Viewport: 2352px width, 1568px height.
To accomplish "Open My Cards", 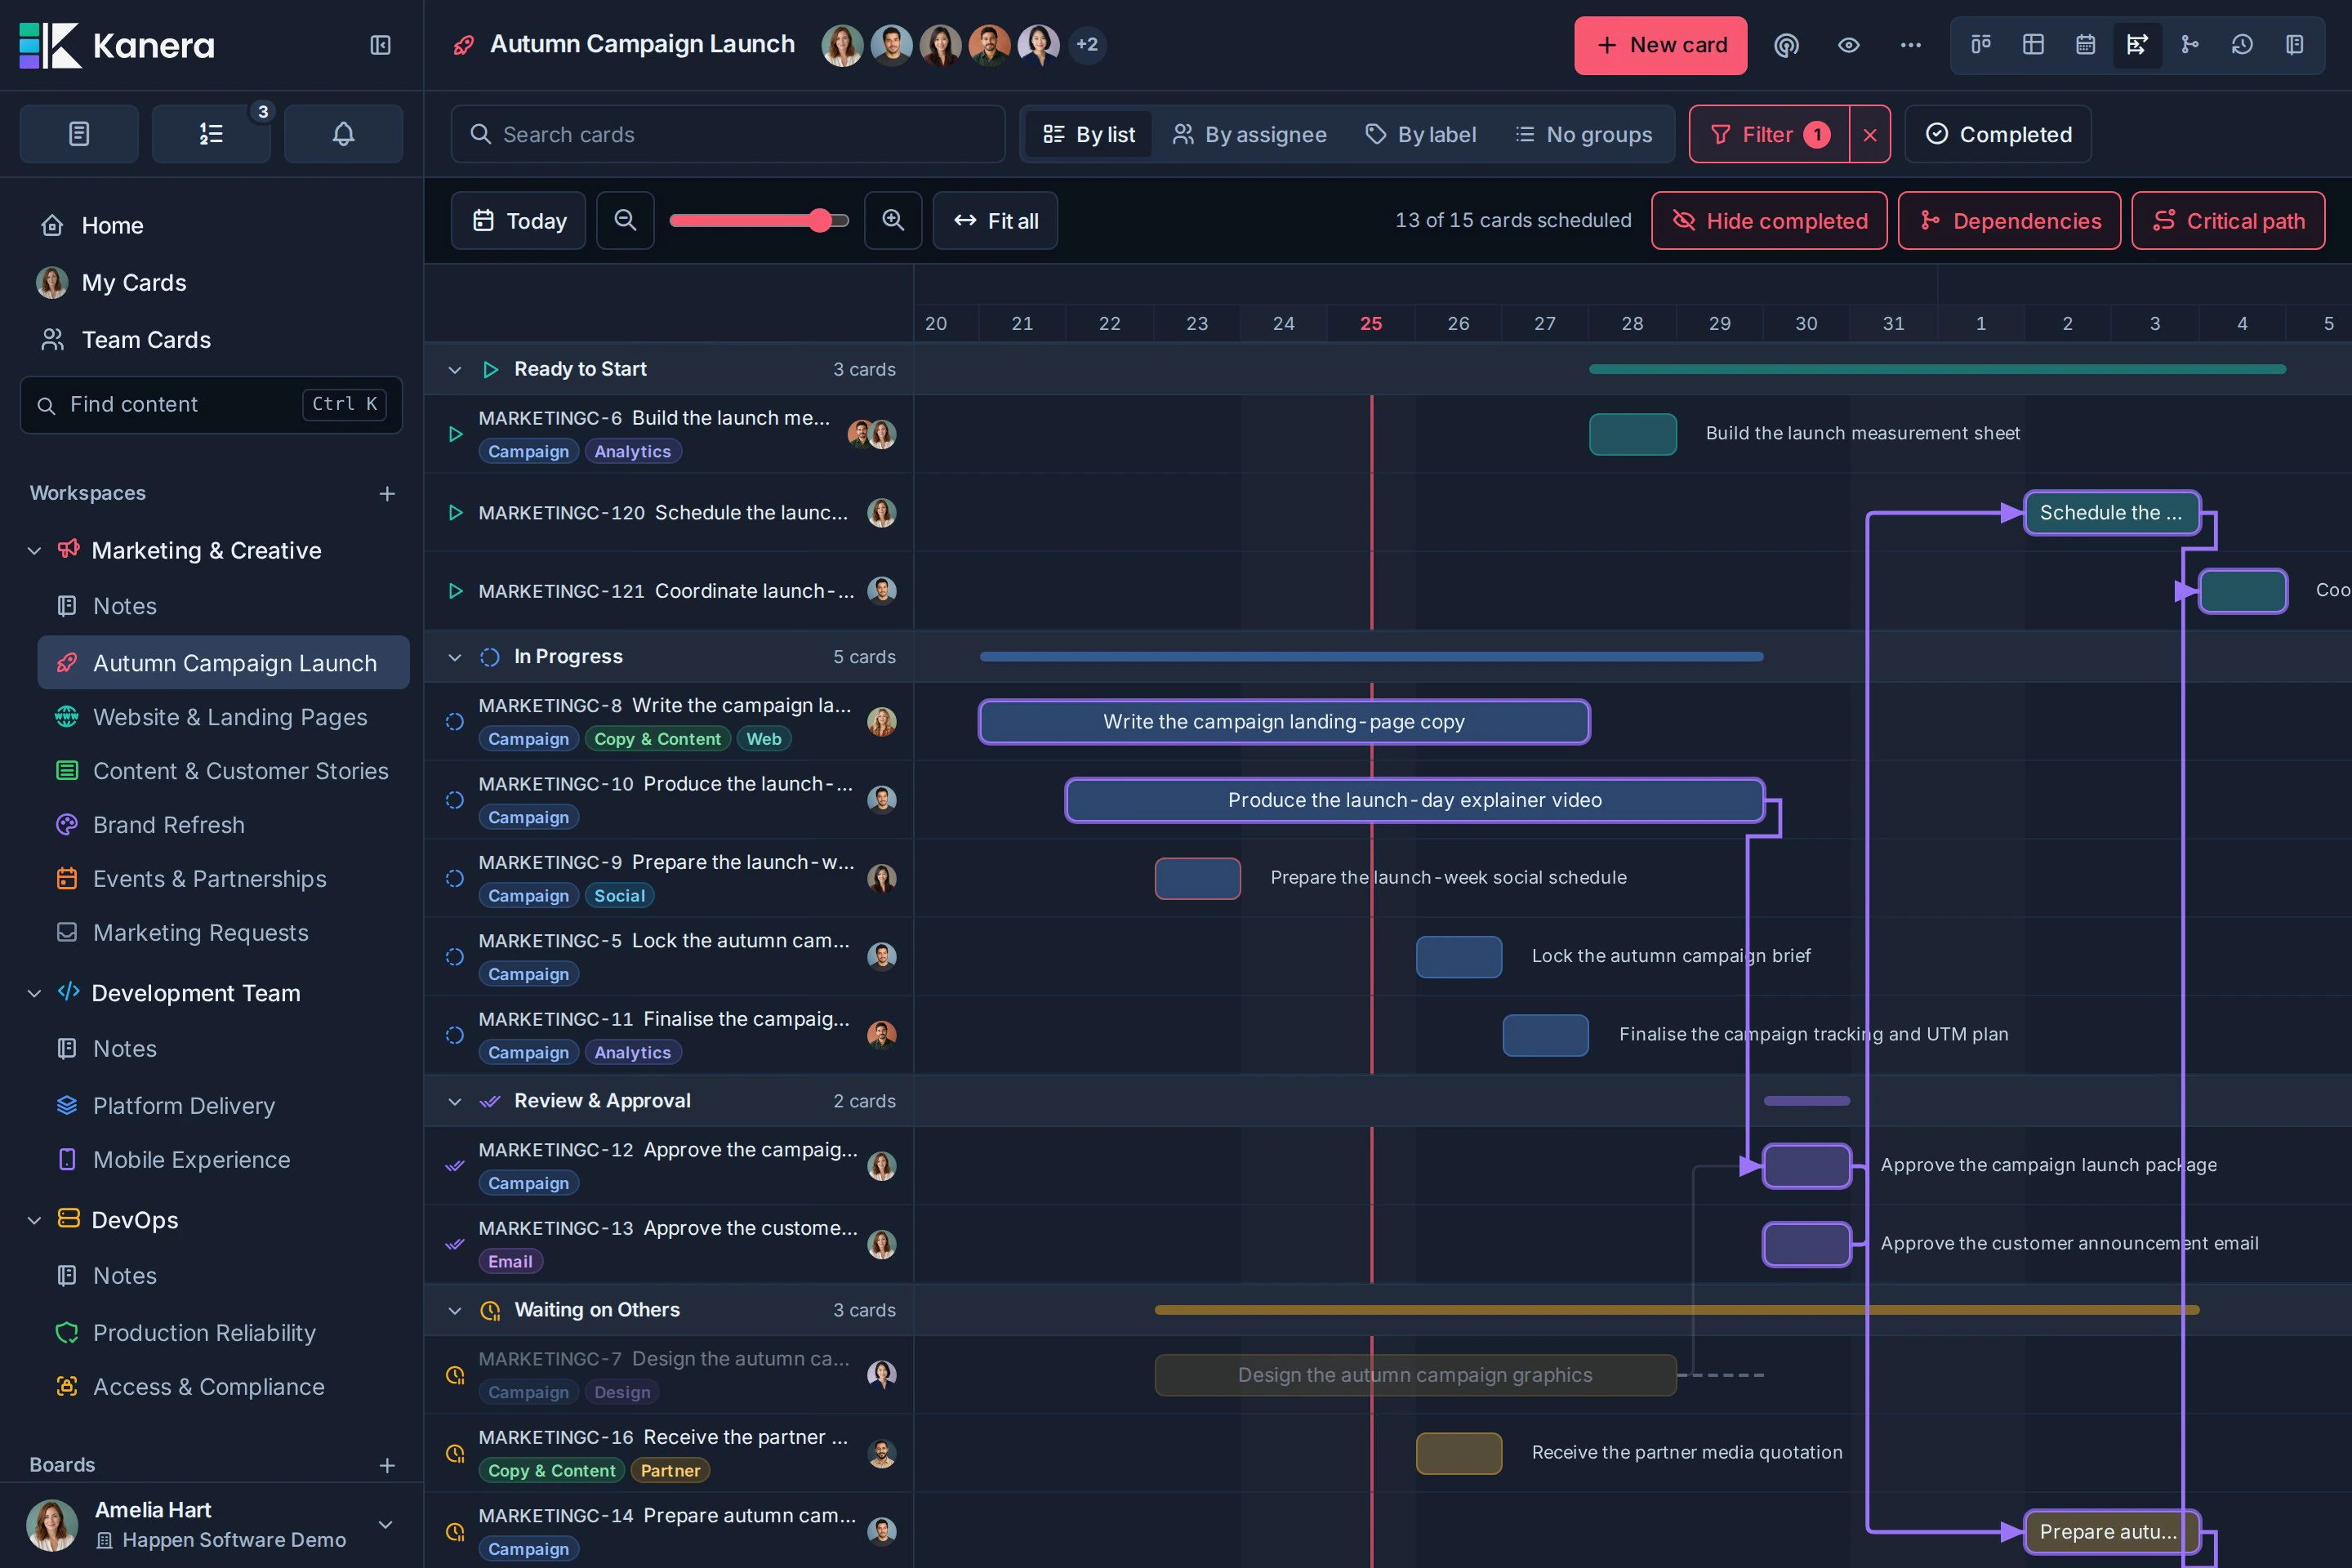I will tap(211, 283).
